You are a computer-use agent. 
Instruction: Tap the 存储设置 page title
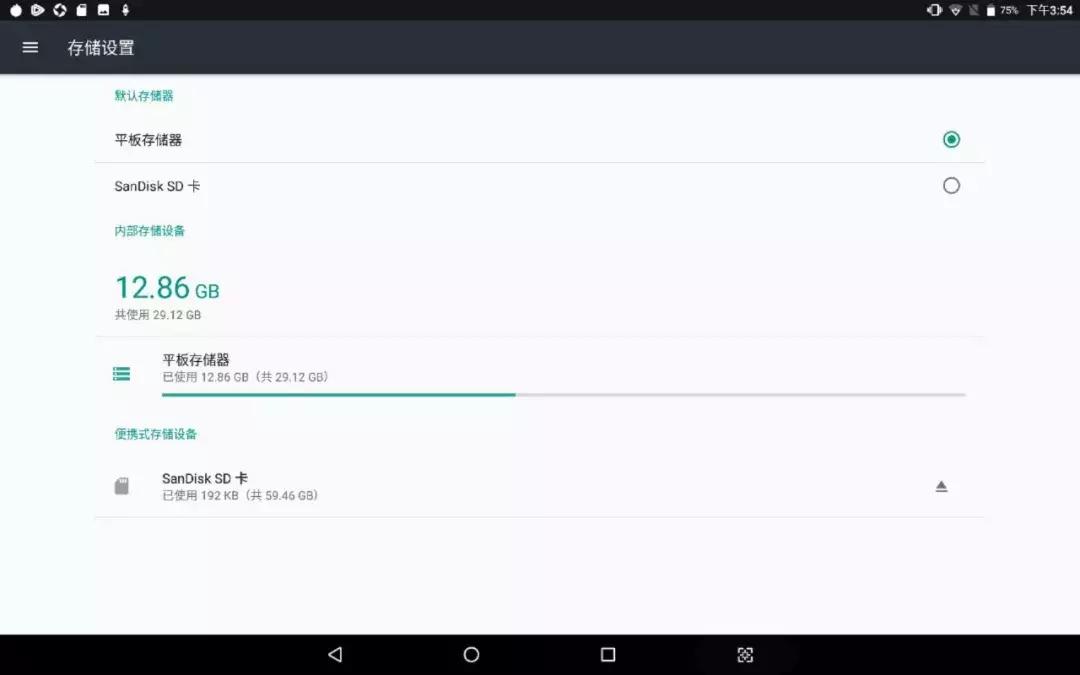tap(101, 48)
